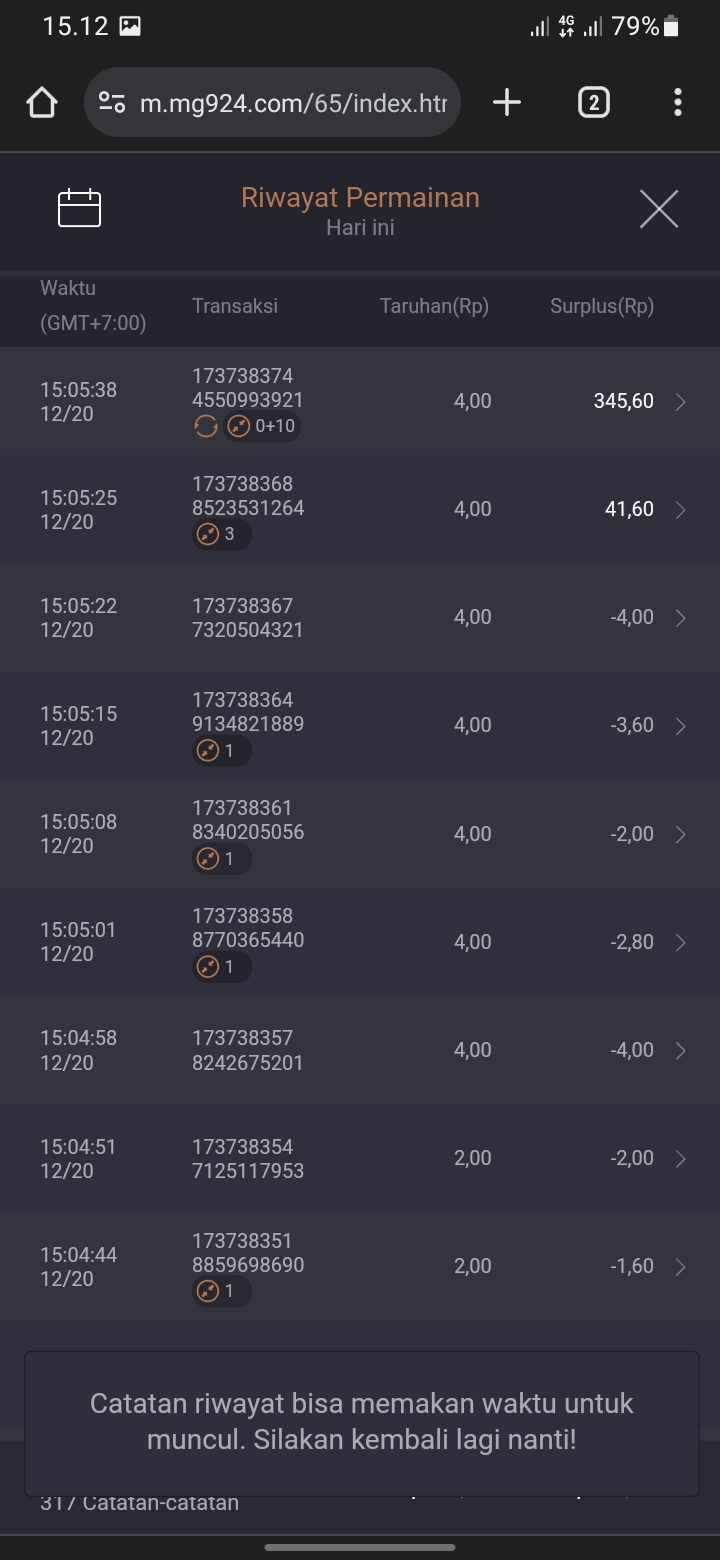
Task: Dismiss the Catatan riwayat notice message
Action: click(361, 1422)
